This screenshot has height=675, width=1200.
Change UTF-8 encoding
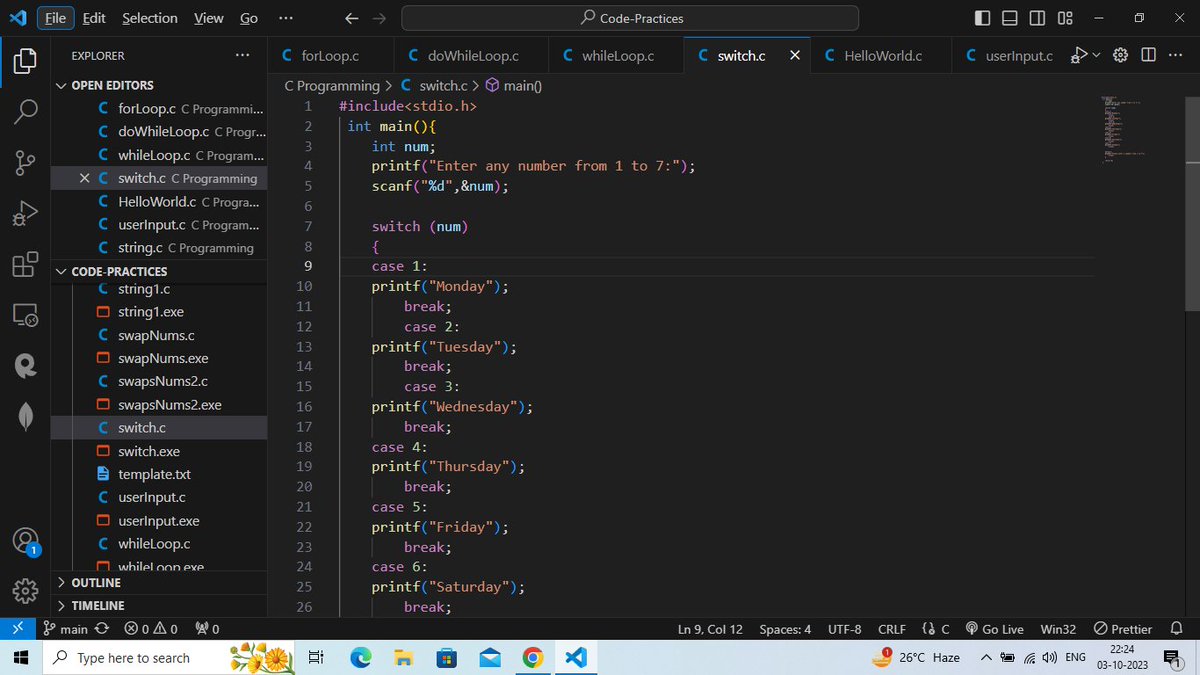pos(844,629)
